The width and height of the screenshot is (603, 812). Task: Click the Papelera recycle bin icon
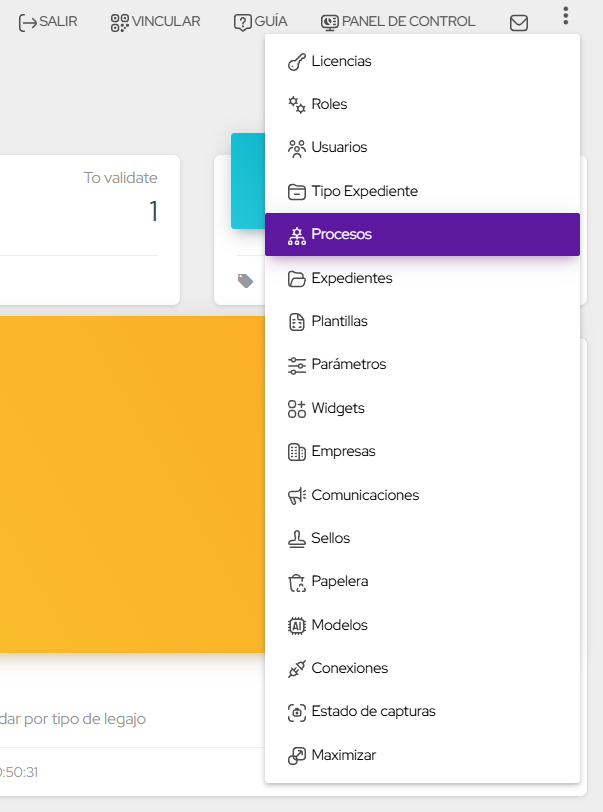[x=296, y=582]
